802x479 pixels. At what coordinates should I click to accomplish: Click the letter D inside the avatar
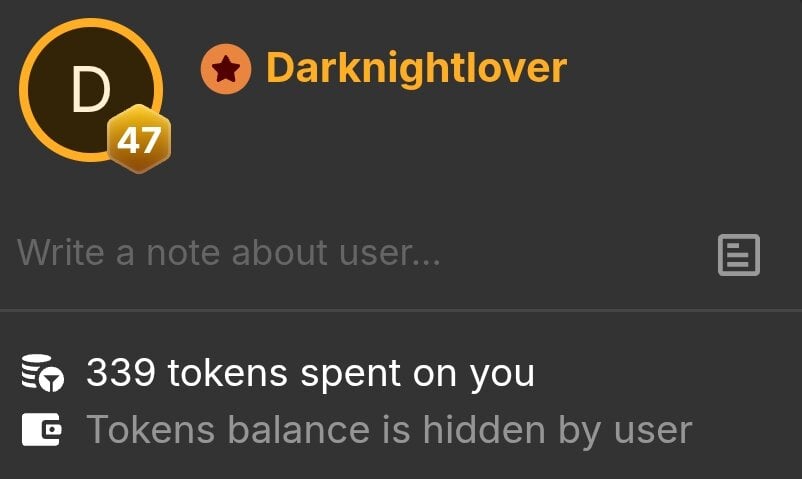[x=91, y=90]
